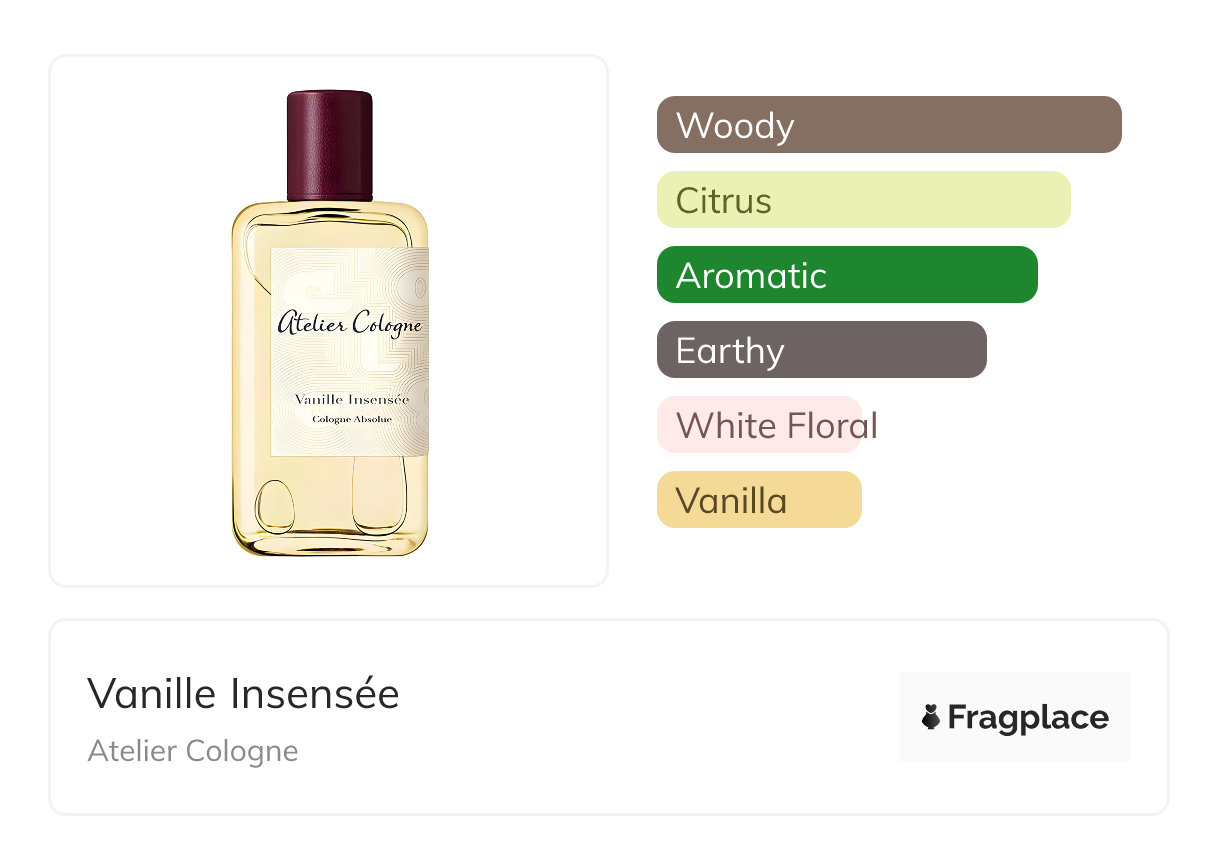Select the Vanille Insensée name on the bottle label
This screenshot has width=1218, height=864.
point(352,400)
